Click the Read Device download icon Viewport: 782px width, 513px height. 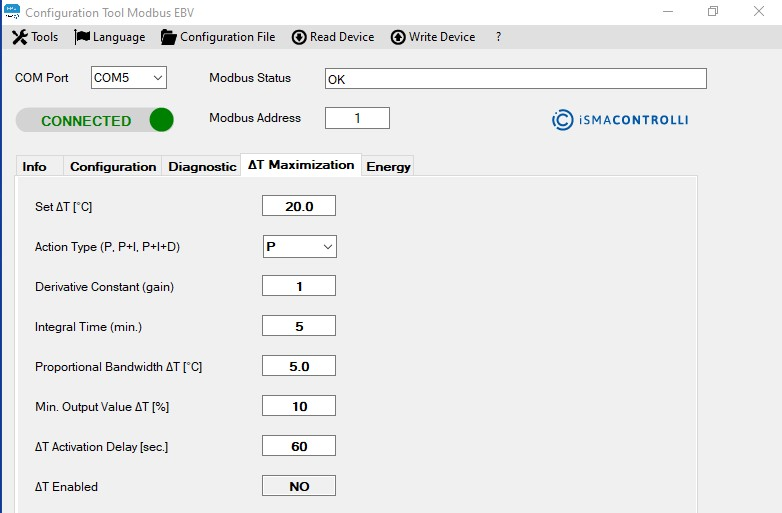tap(299, 37)
